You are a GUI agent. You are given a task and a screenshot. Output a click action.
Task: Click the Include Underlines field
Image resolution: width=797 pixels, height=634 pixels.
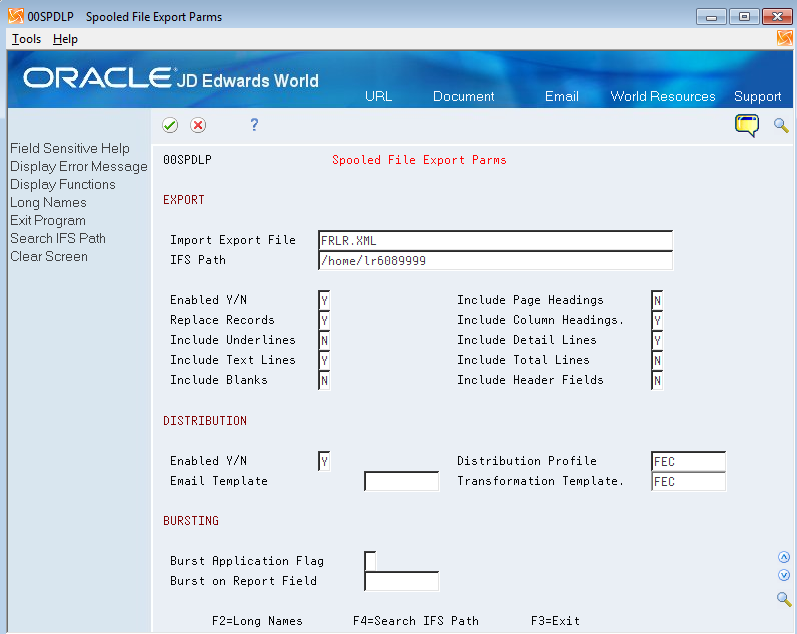(324, 340)
